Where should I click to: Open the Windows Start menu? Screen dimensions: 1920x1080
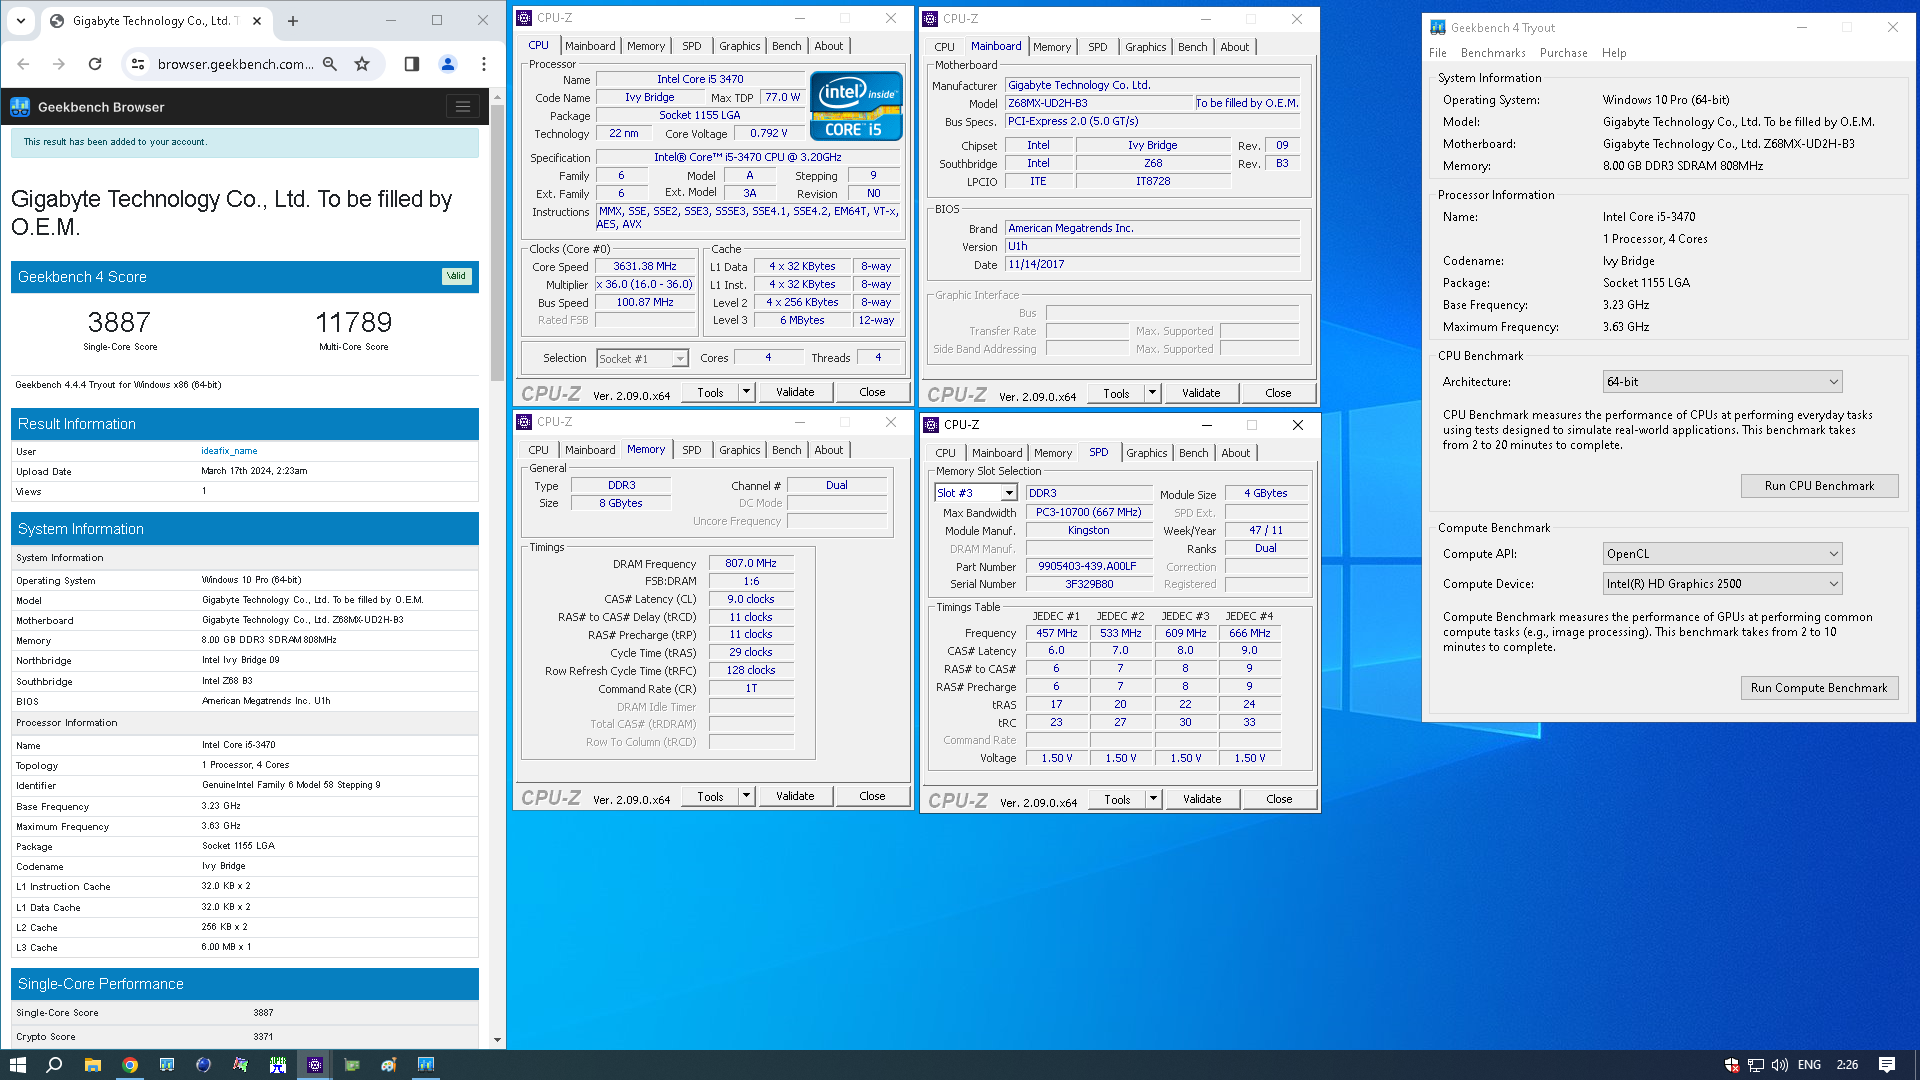click(x=17, y=1065)
